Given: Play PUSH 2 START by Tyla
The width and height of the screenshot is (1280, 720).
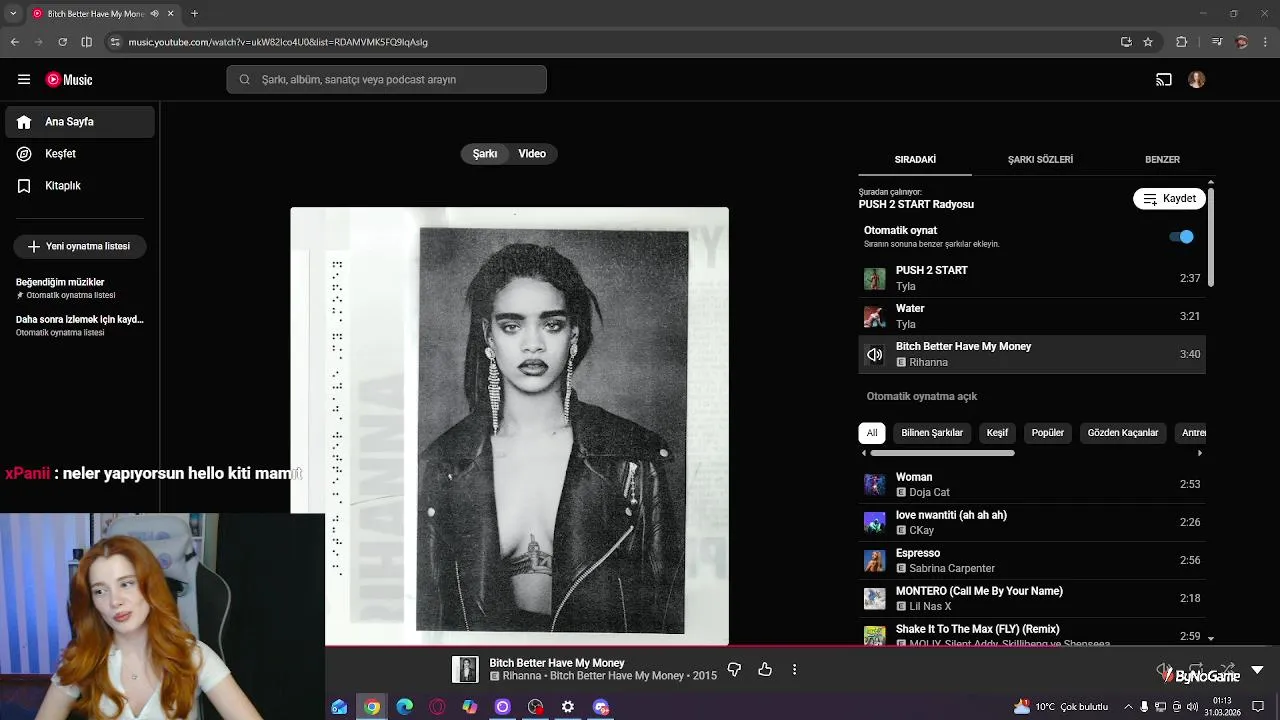Looking at the screenshot, I should (1032, 278).
